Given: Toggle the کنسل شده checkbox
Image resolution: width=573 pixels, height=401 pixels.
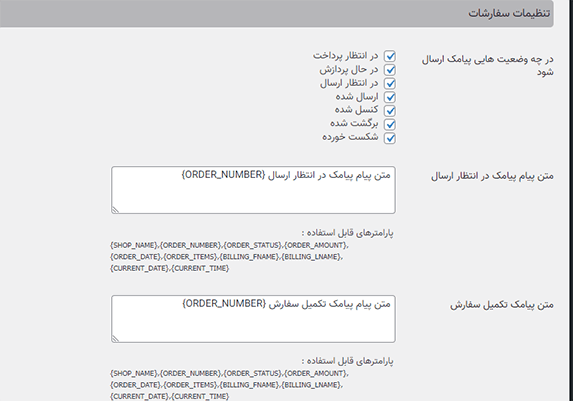Looking at the screenshot, I should point(390,111).
